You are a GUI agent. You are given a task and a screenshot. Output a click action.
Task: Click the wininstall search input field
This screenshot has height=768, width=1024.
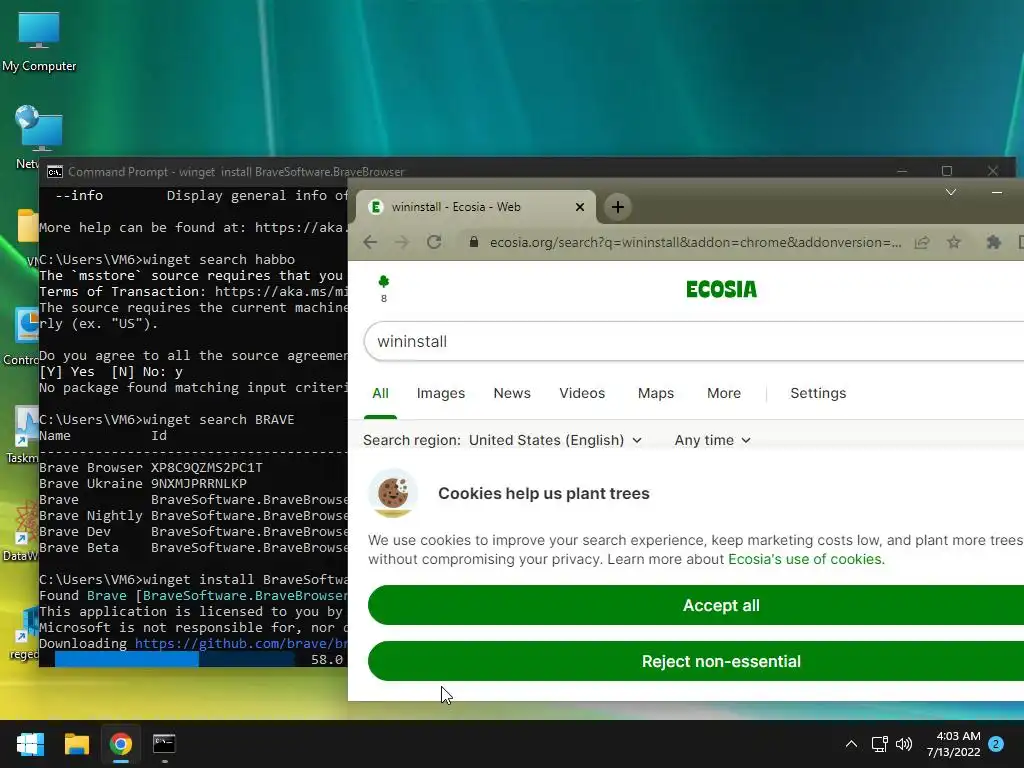694,341
